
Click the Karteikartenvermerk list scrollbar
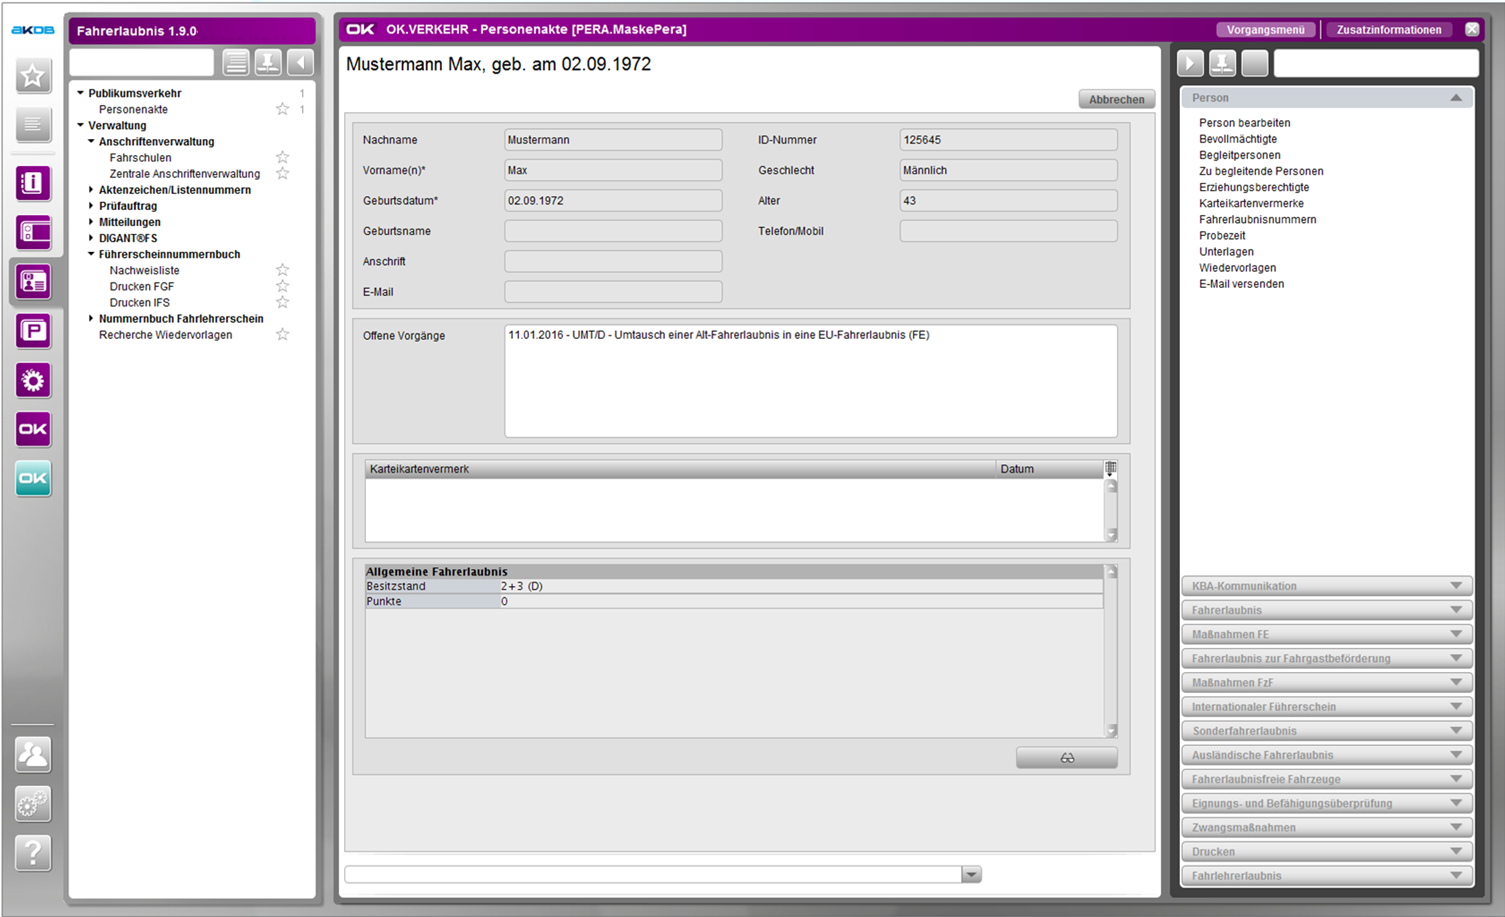pyautogui.click(x=1111, y=510)
